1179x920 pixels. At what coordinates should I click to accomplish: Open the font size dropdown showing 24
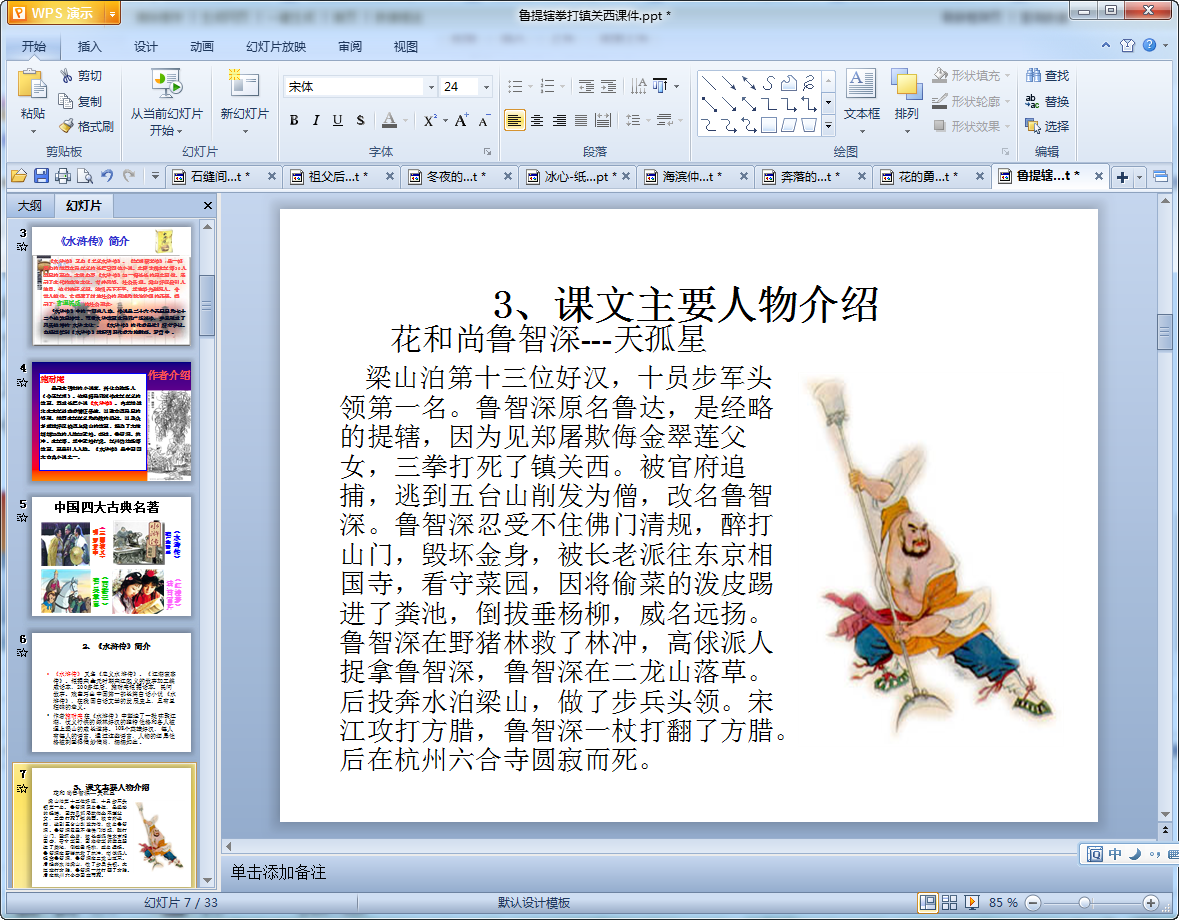click(486, 87)
